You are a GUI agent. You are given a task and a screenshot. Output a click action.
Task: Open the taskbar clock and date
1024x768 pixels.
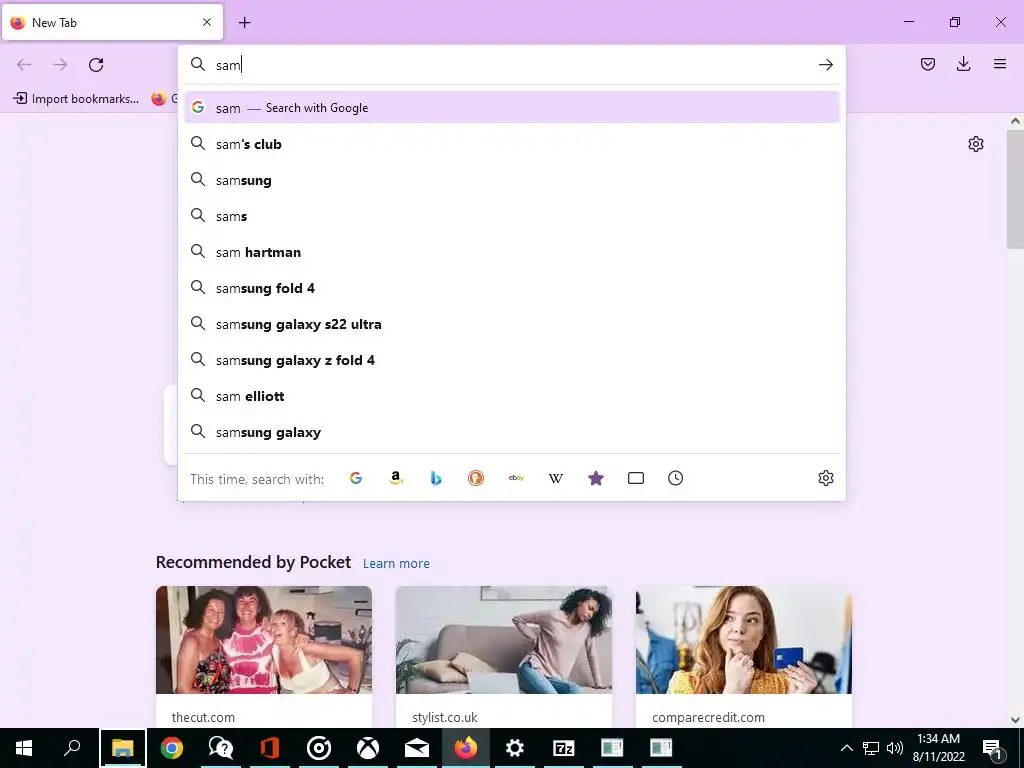[938, 748]
